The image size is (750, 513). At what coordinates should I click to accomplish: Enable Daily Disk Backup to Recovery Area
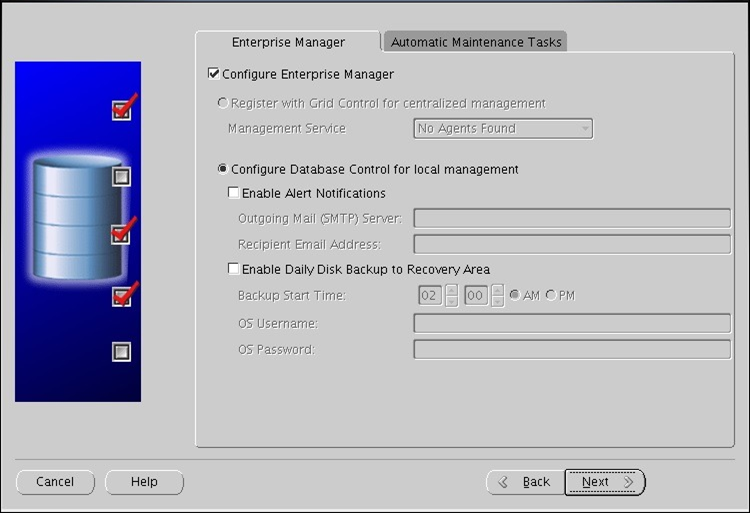coord(233,269)
